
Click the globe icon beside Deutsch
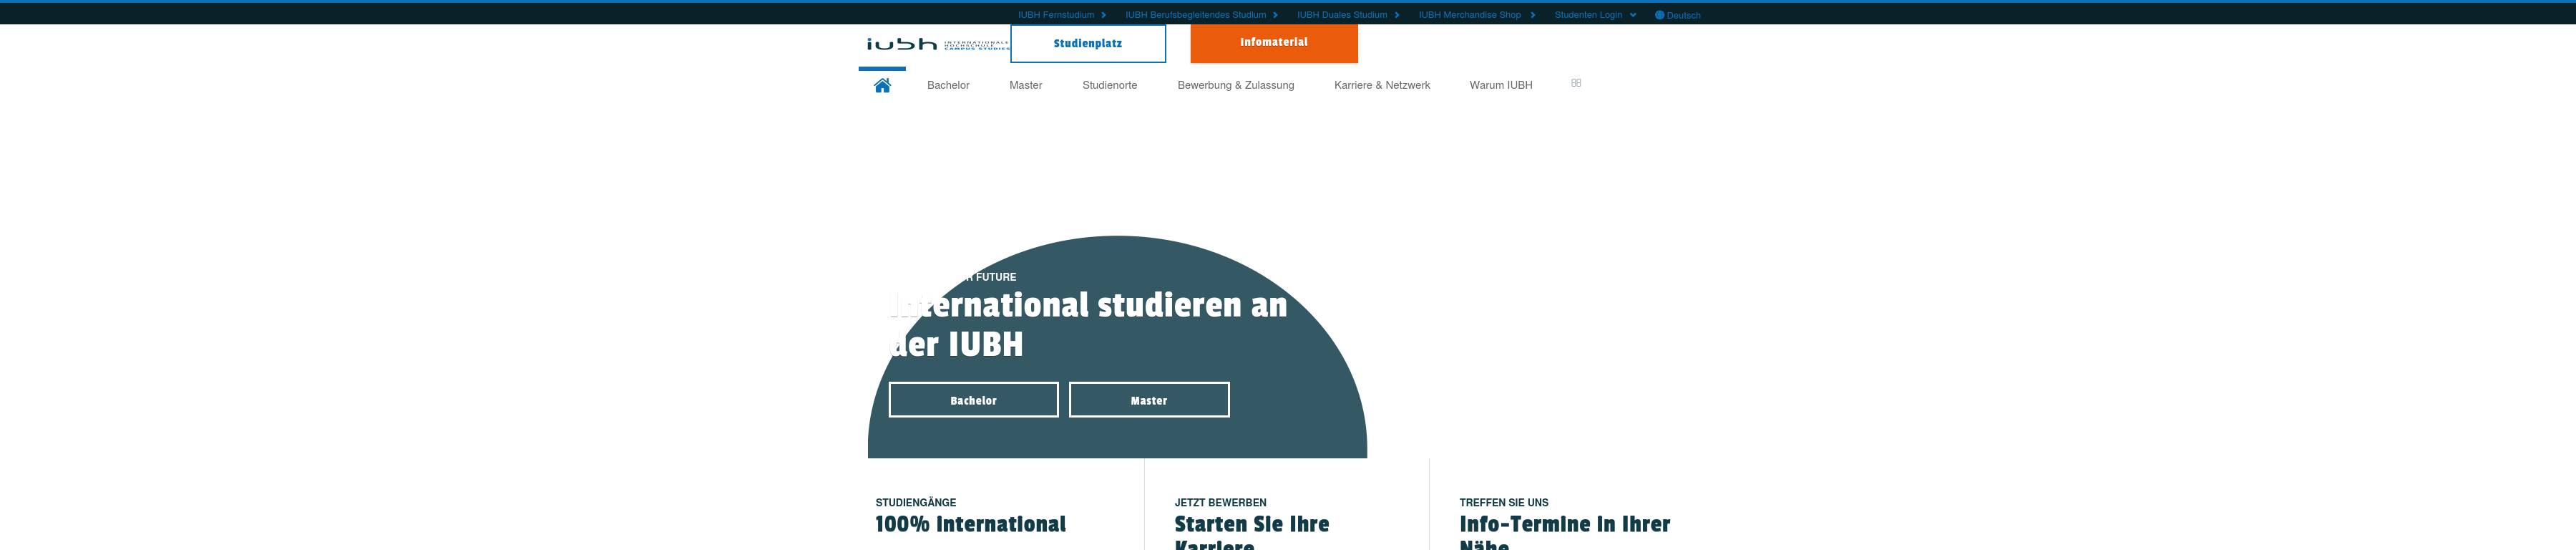(x=1659, y=15)
